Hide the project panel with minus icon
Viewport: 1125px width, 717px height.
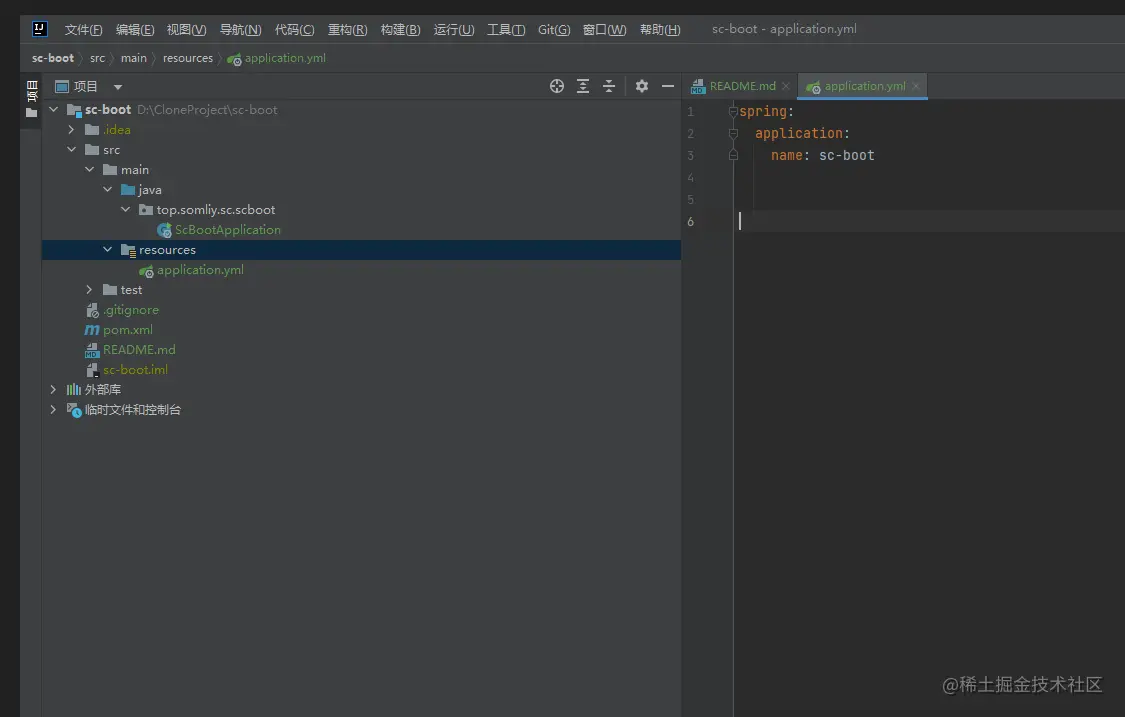(x=667, y=86)
